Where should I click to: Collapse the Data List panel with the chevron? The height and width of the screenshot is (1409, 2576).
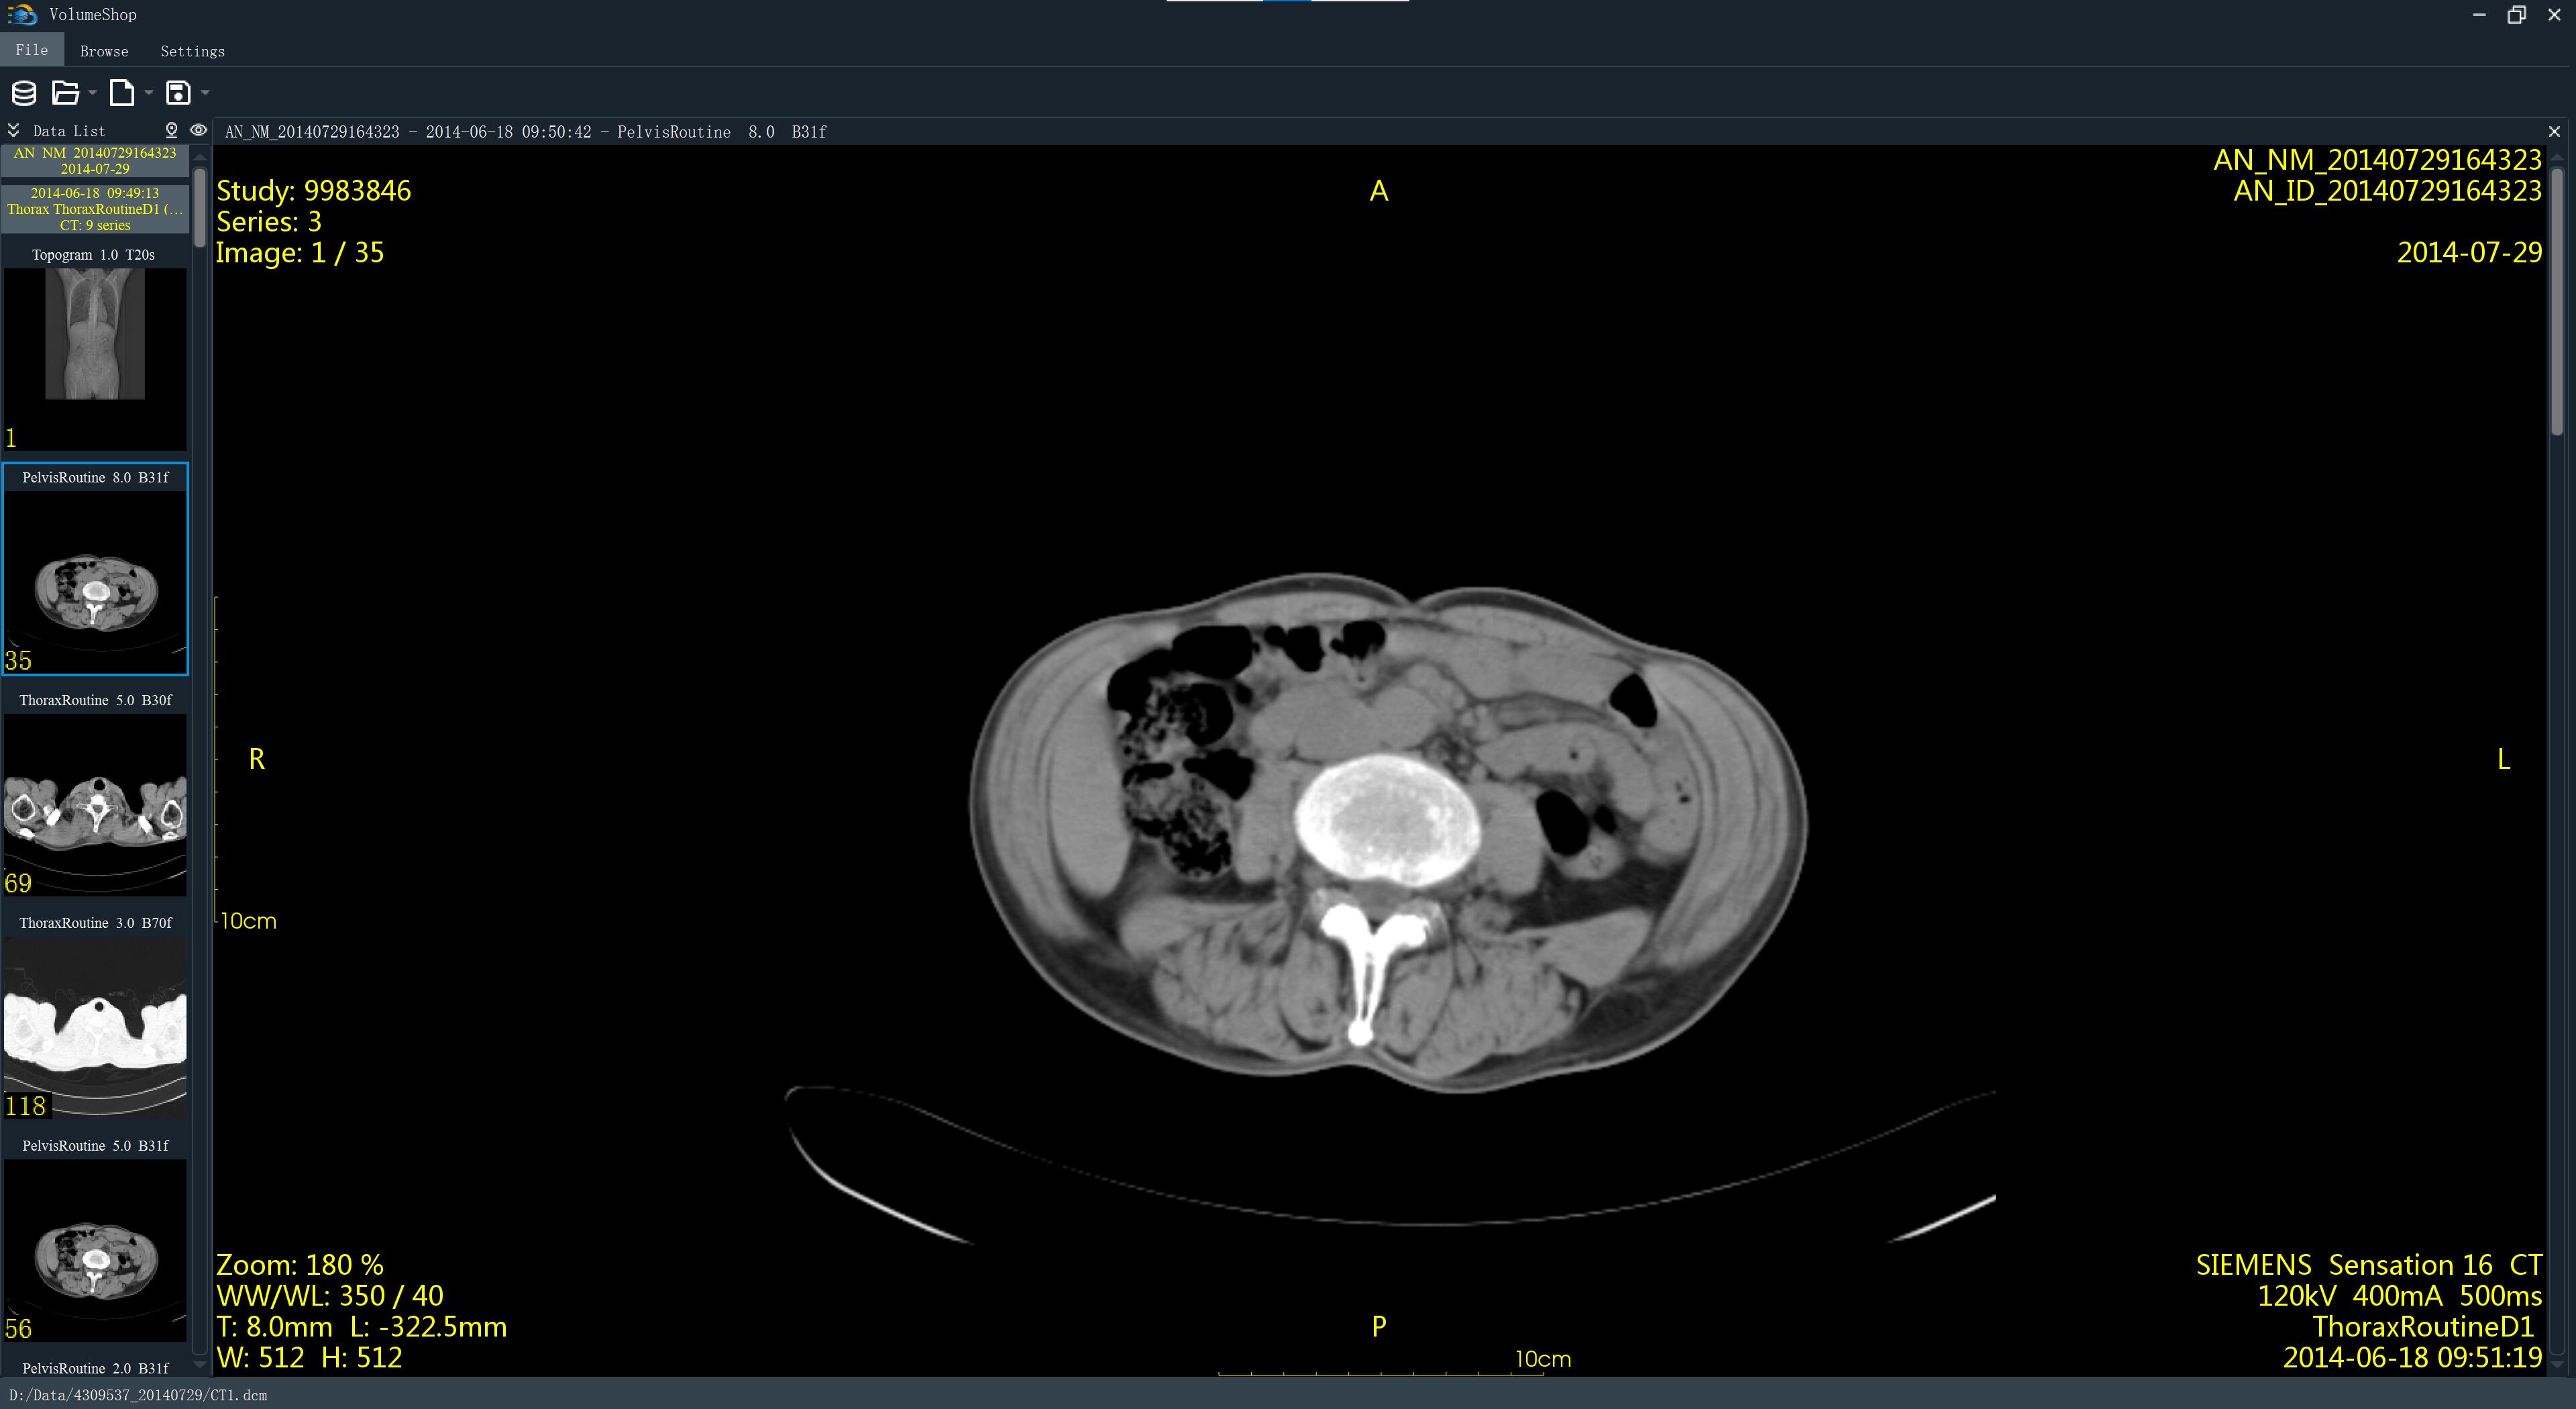13,130
